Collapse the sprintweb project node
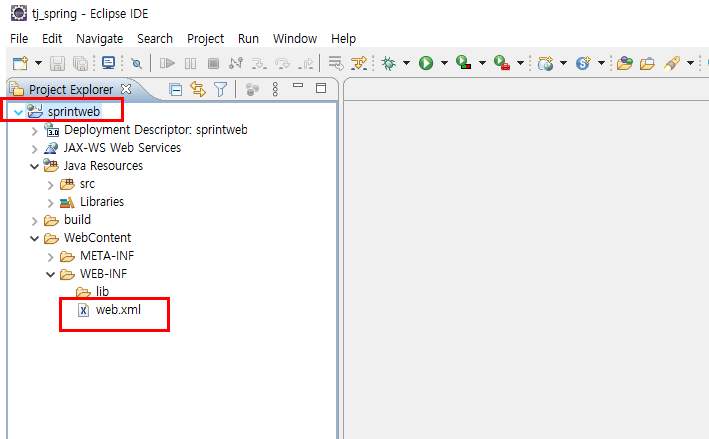 point(19,112)
